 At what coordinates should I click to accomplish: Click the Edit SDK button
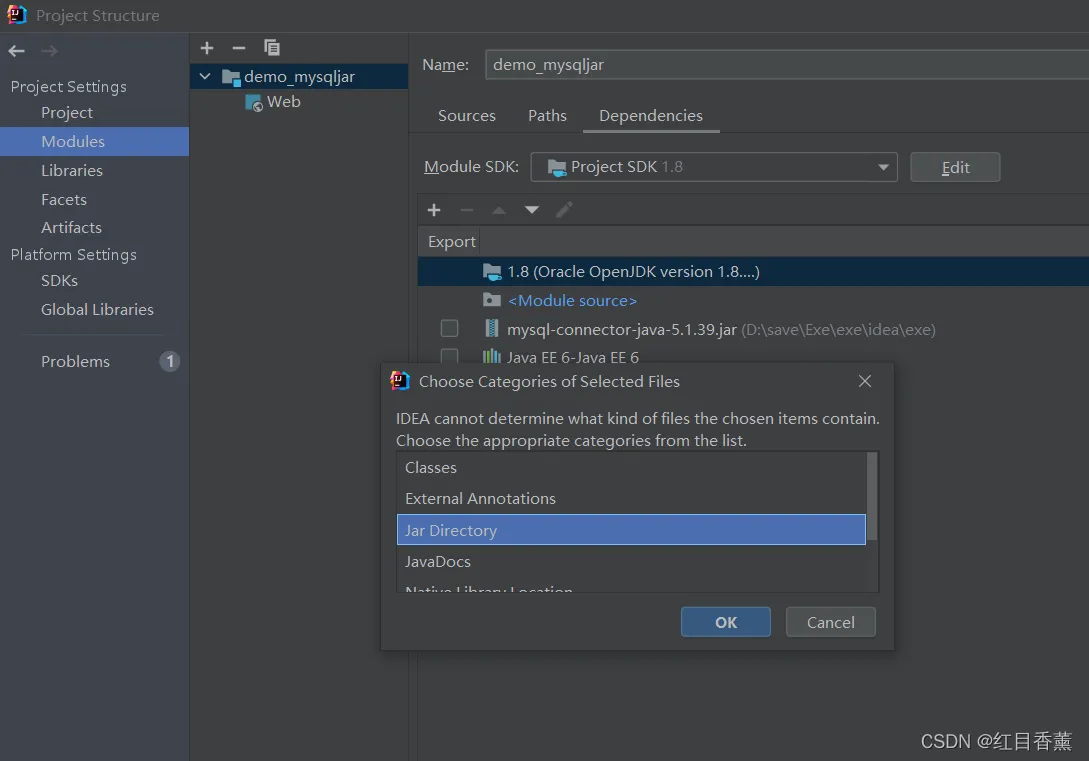(955, 167)
